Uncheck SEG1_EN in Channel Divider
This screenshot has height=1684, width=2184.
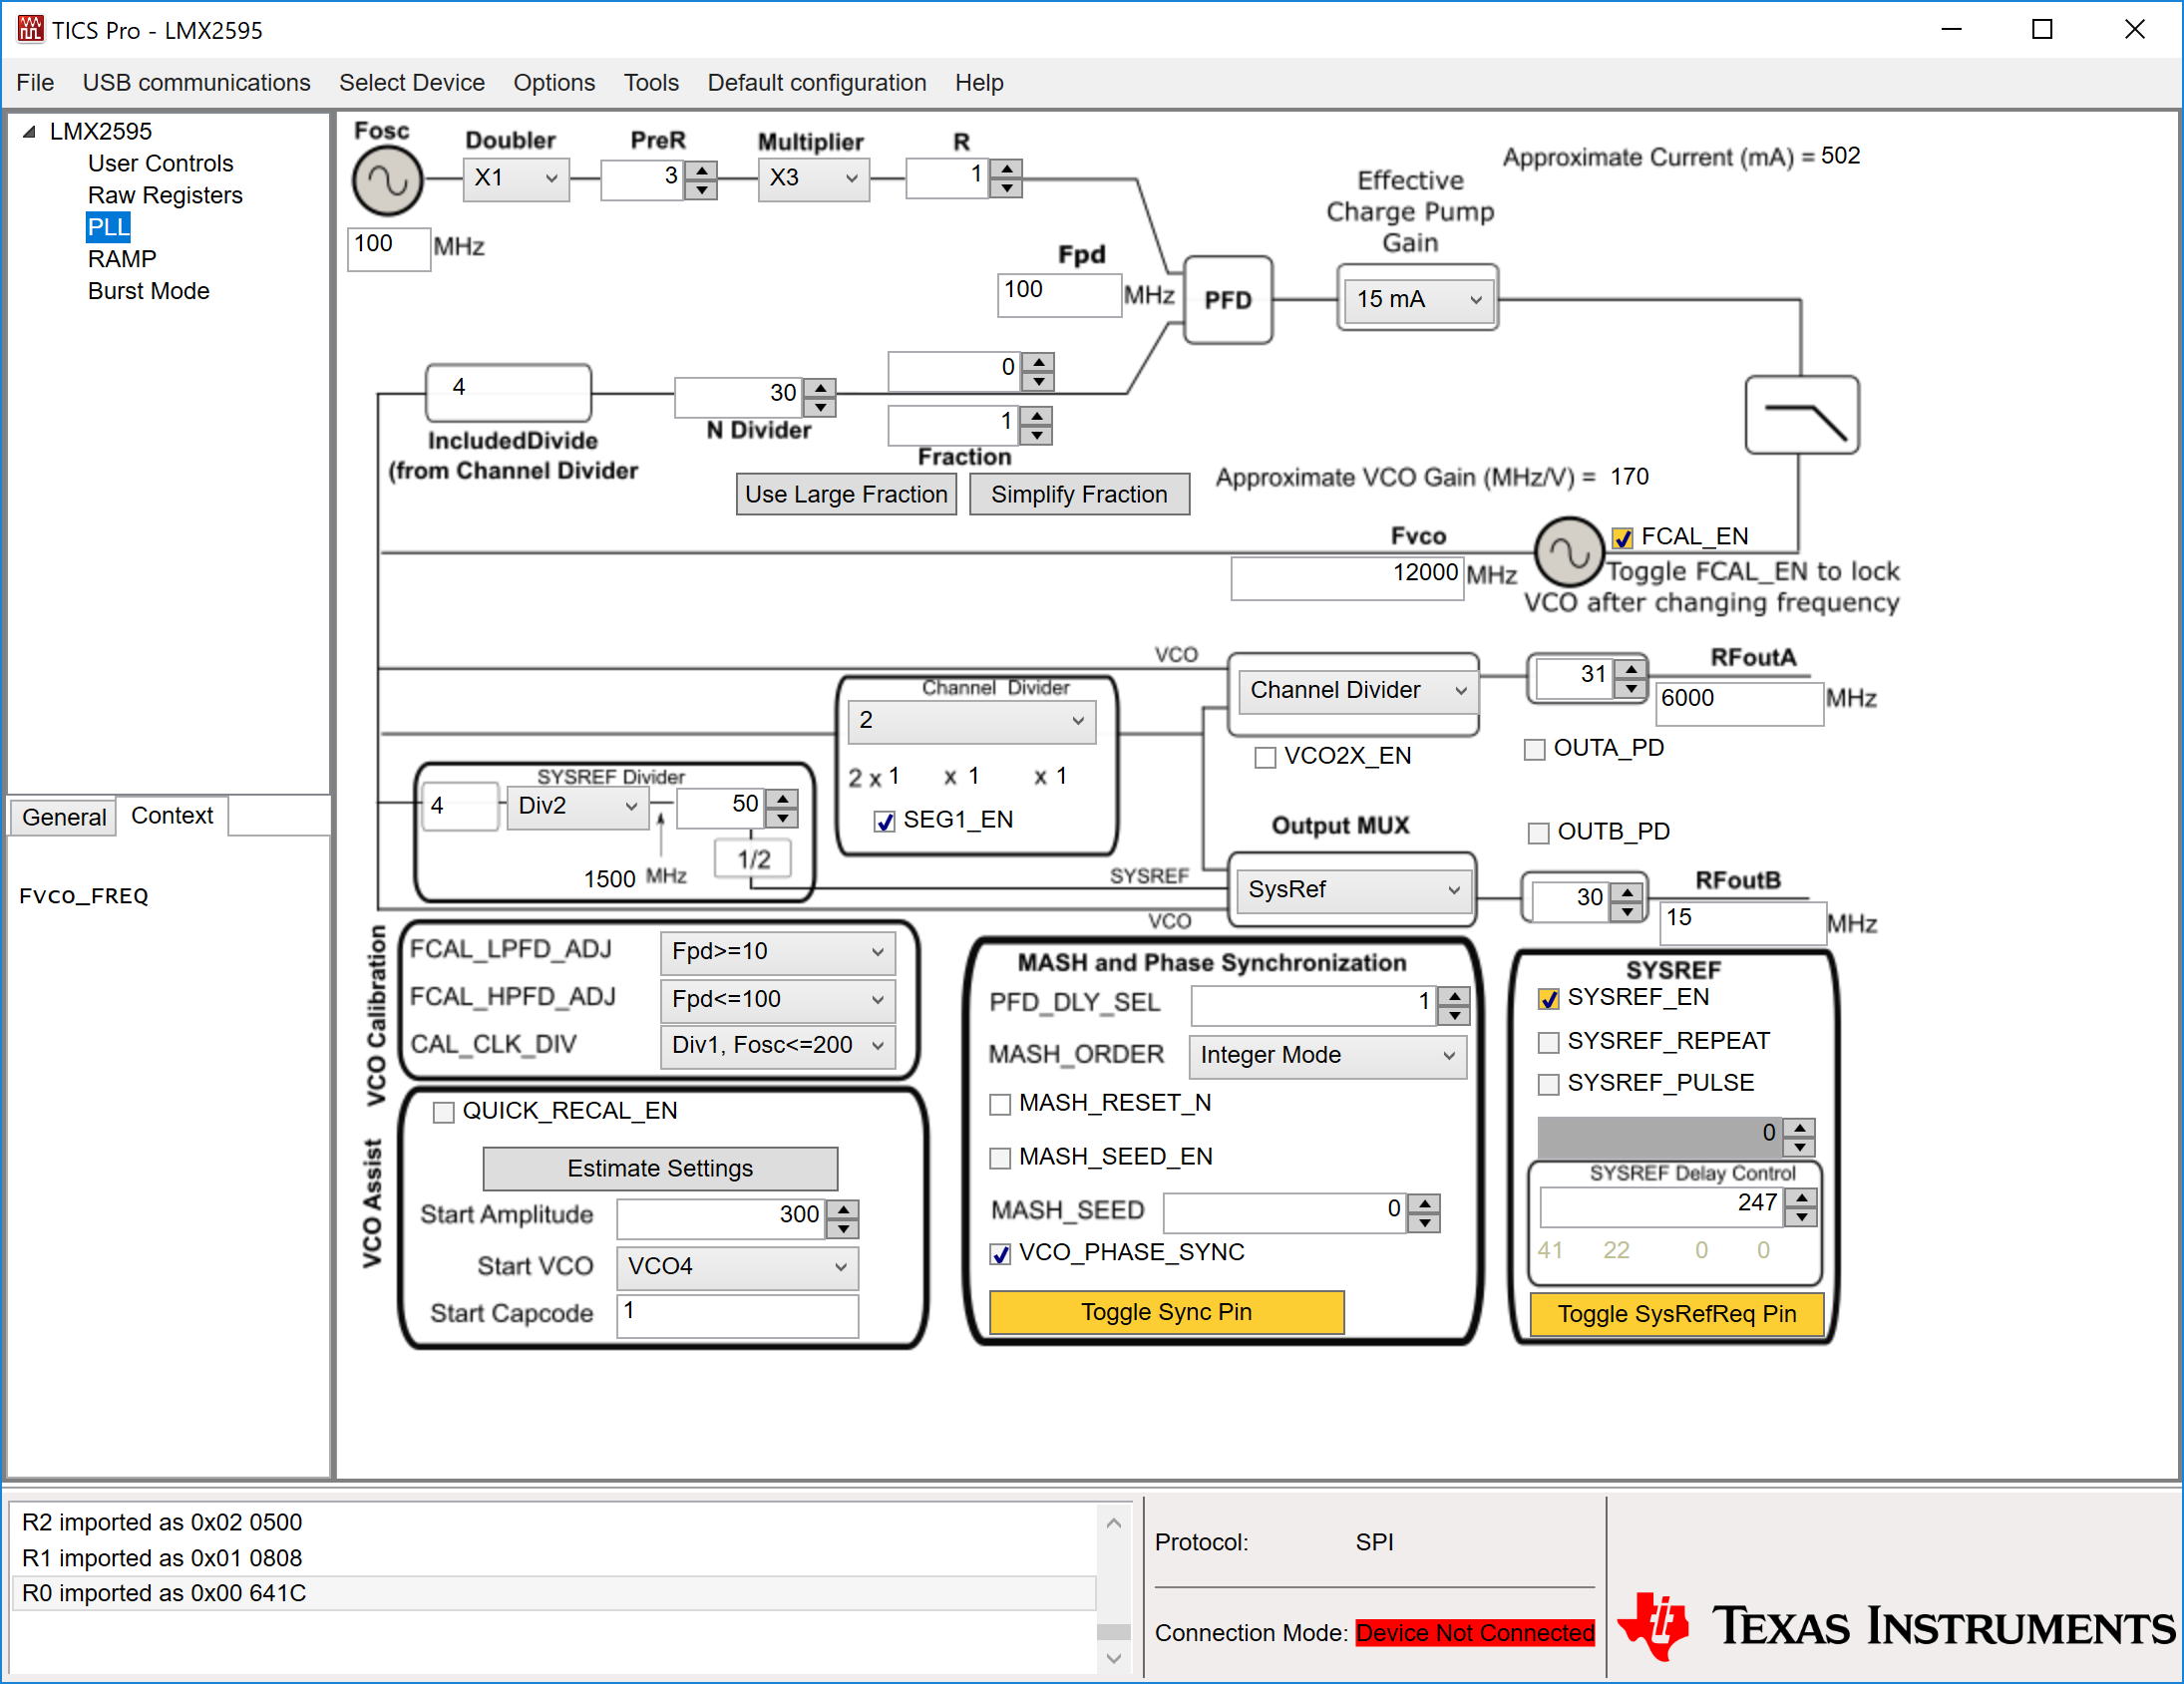(x=884, y=821)
